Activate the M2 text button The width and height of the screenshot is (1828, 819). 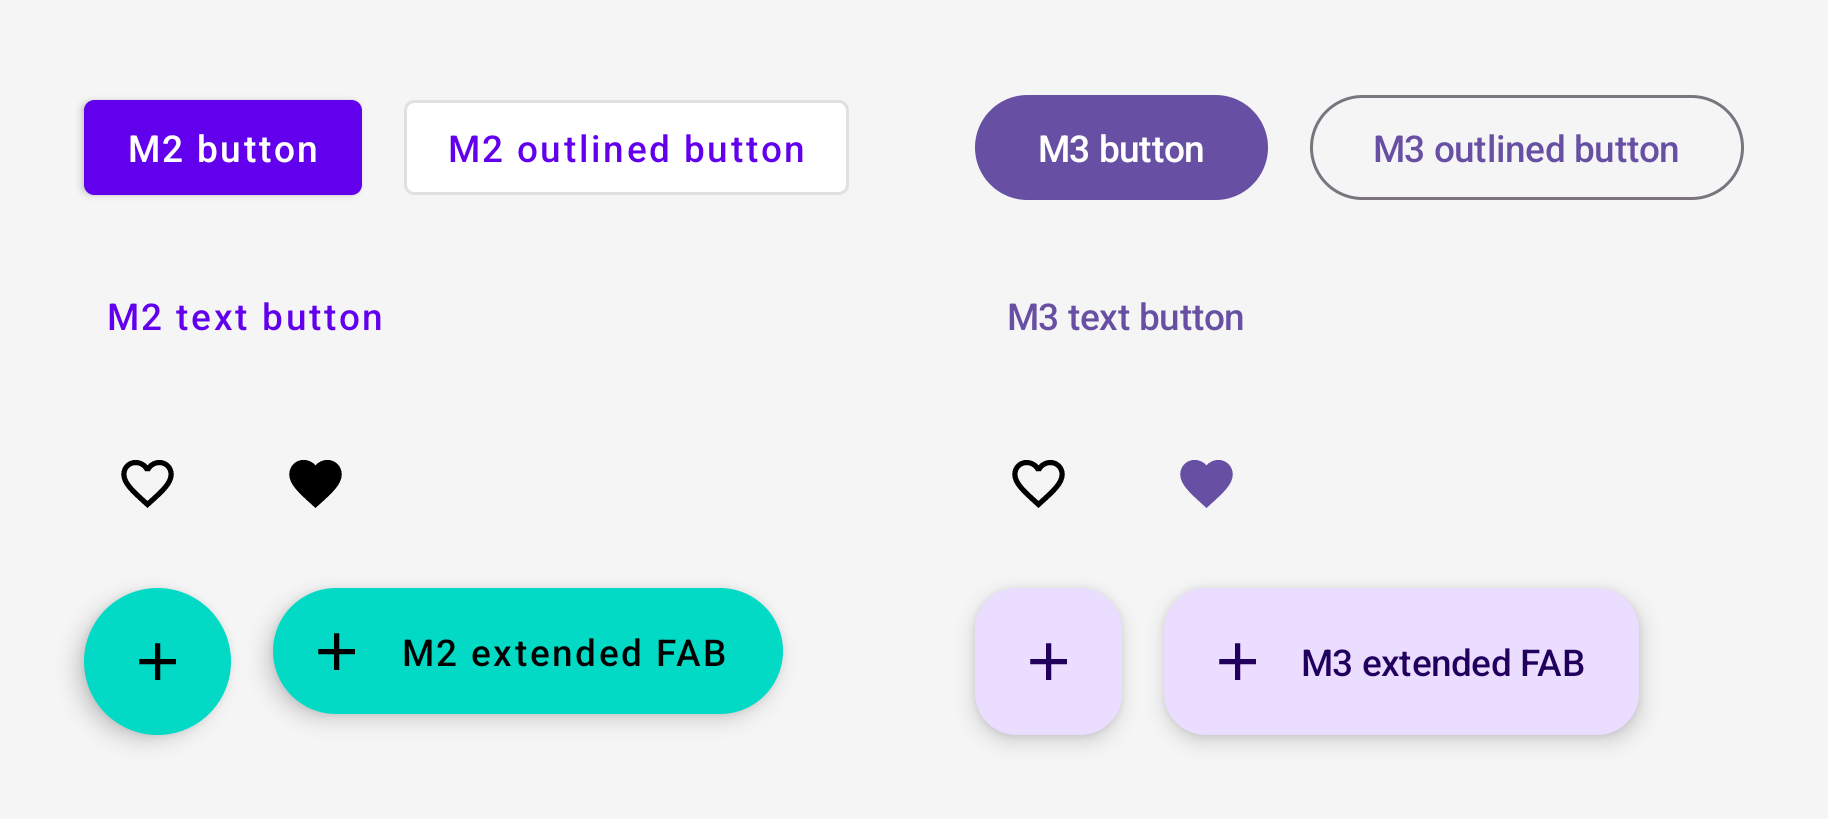point(244,317)
